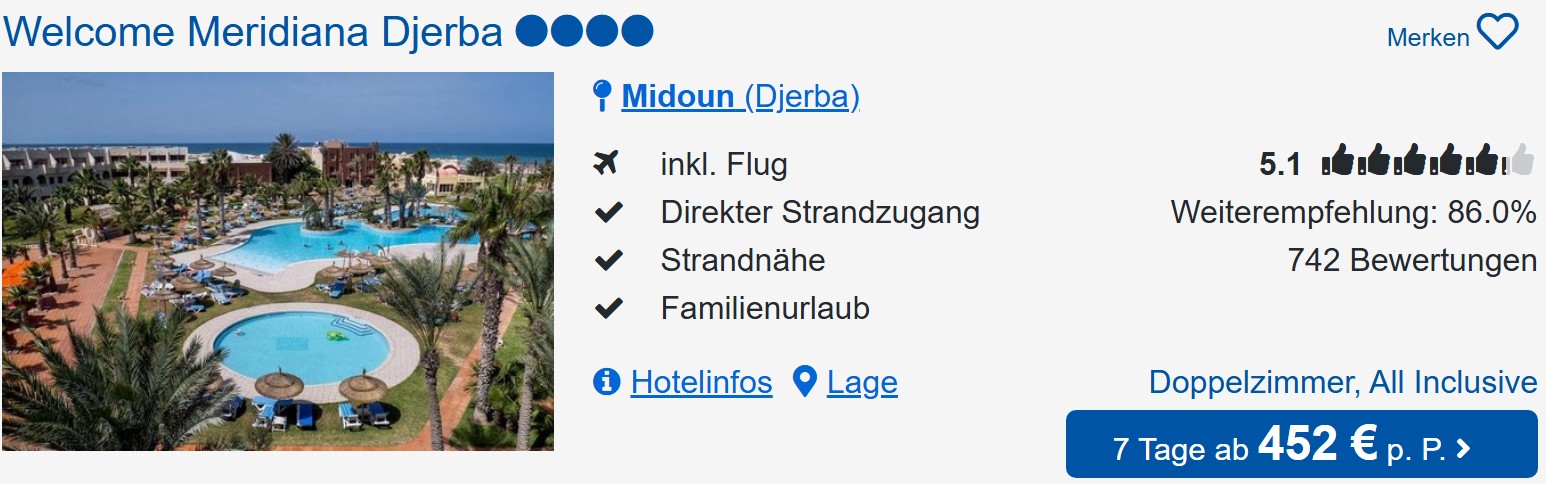Viewport: 1546px width, 484px height.
Task: Click the checkmark beside Strandnähe
Action: 607,260
